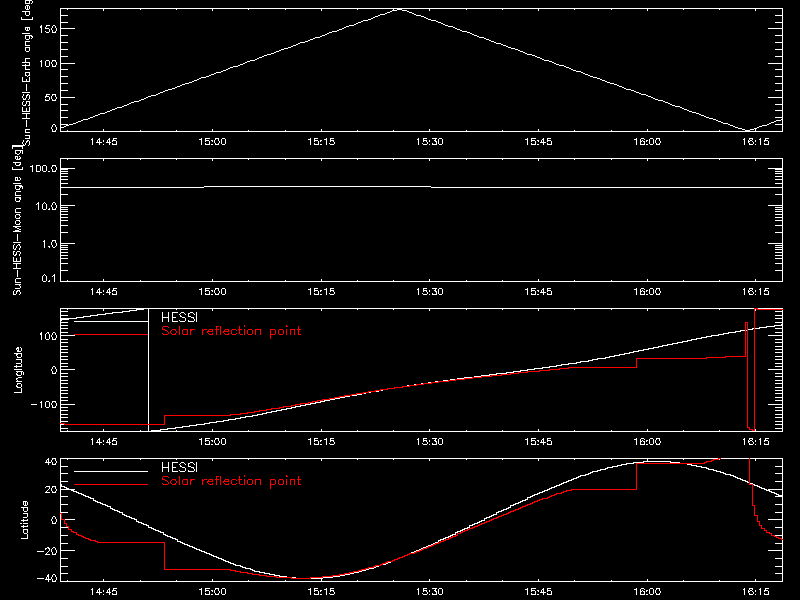Select 'Solar reflection point' legend in Latitude plot
800x600 pixels.
tap(231, 481)
